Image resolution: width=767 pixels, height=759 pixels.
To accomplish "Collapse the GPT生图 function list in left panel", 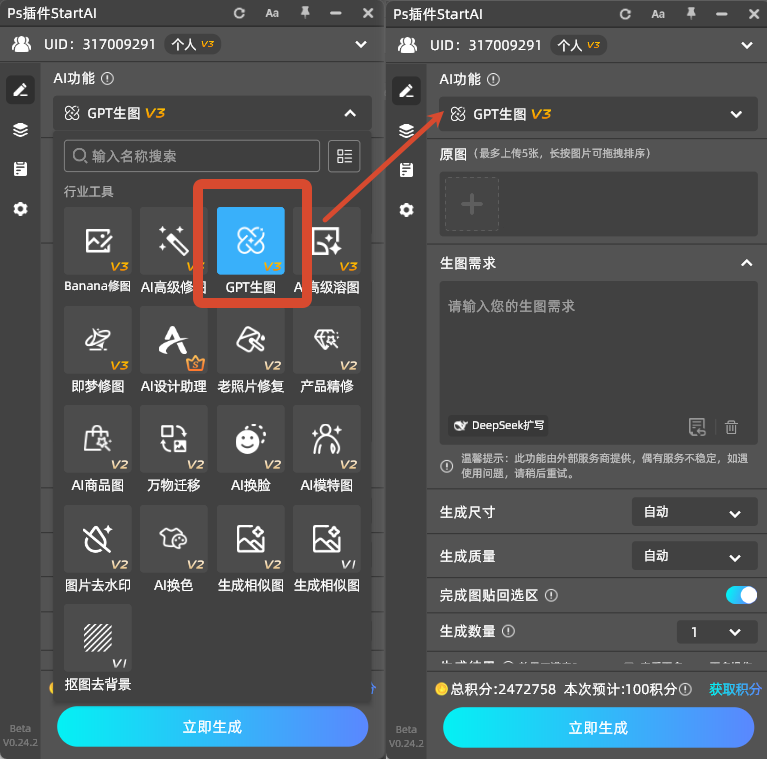I will tap(350, 113).
